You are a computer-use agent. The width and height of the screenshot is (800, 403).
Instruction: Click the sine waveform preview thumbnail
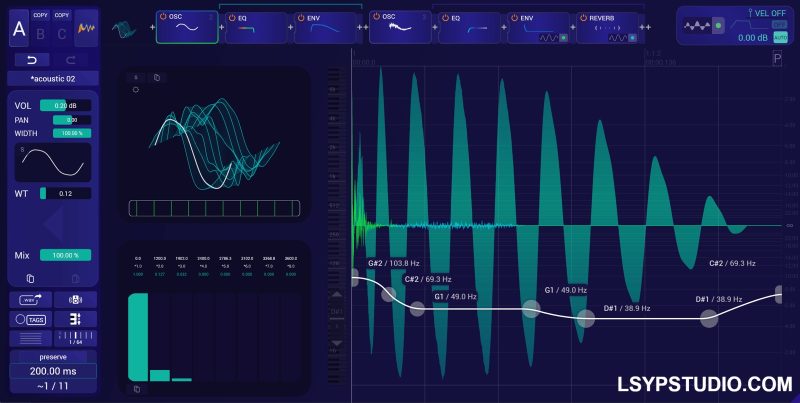tap(53, 162)
